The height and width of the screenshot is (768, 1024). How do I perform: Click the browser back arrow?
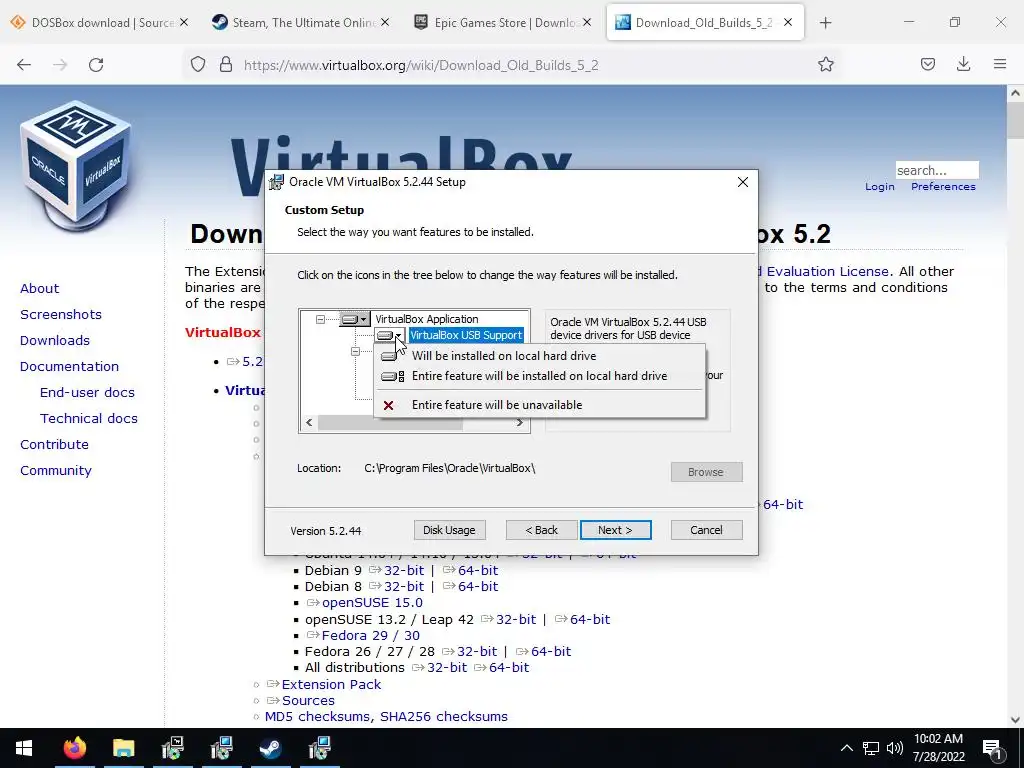[24, 65]
